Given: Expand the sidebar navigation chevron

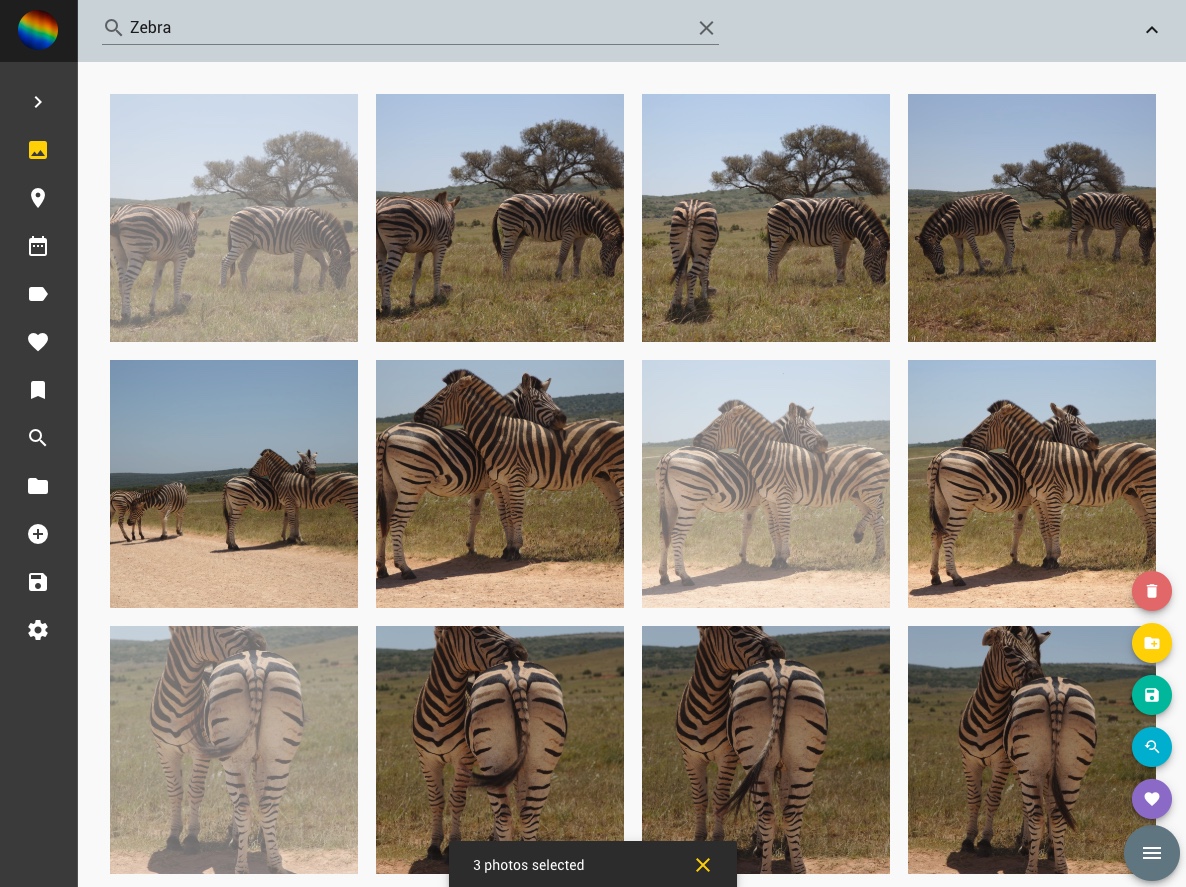Looking at the screenshot, I should click(x=38, y=102).
